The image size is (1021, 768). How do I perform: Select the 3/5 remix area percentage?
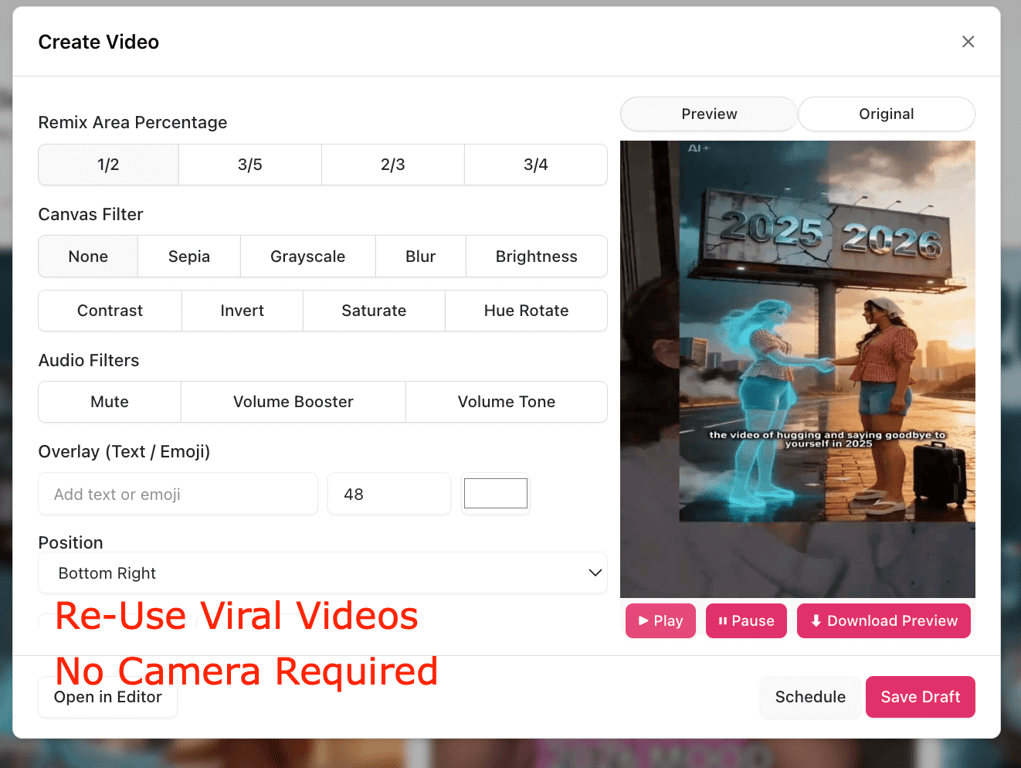pos(250,165)
